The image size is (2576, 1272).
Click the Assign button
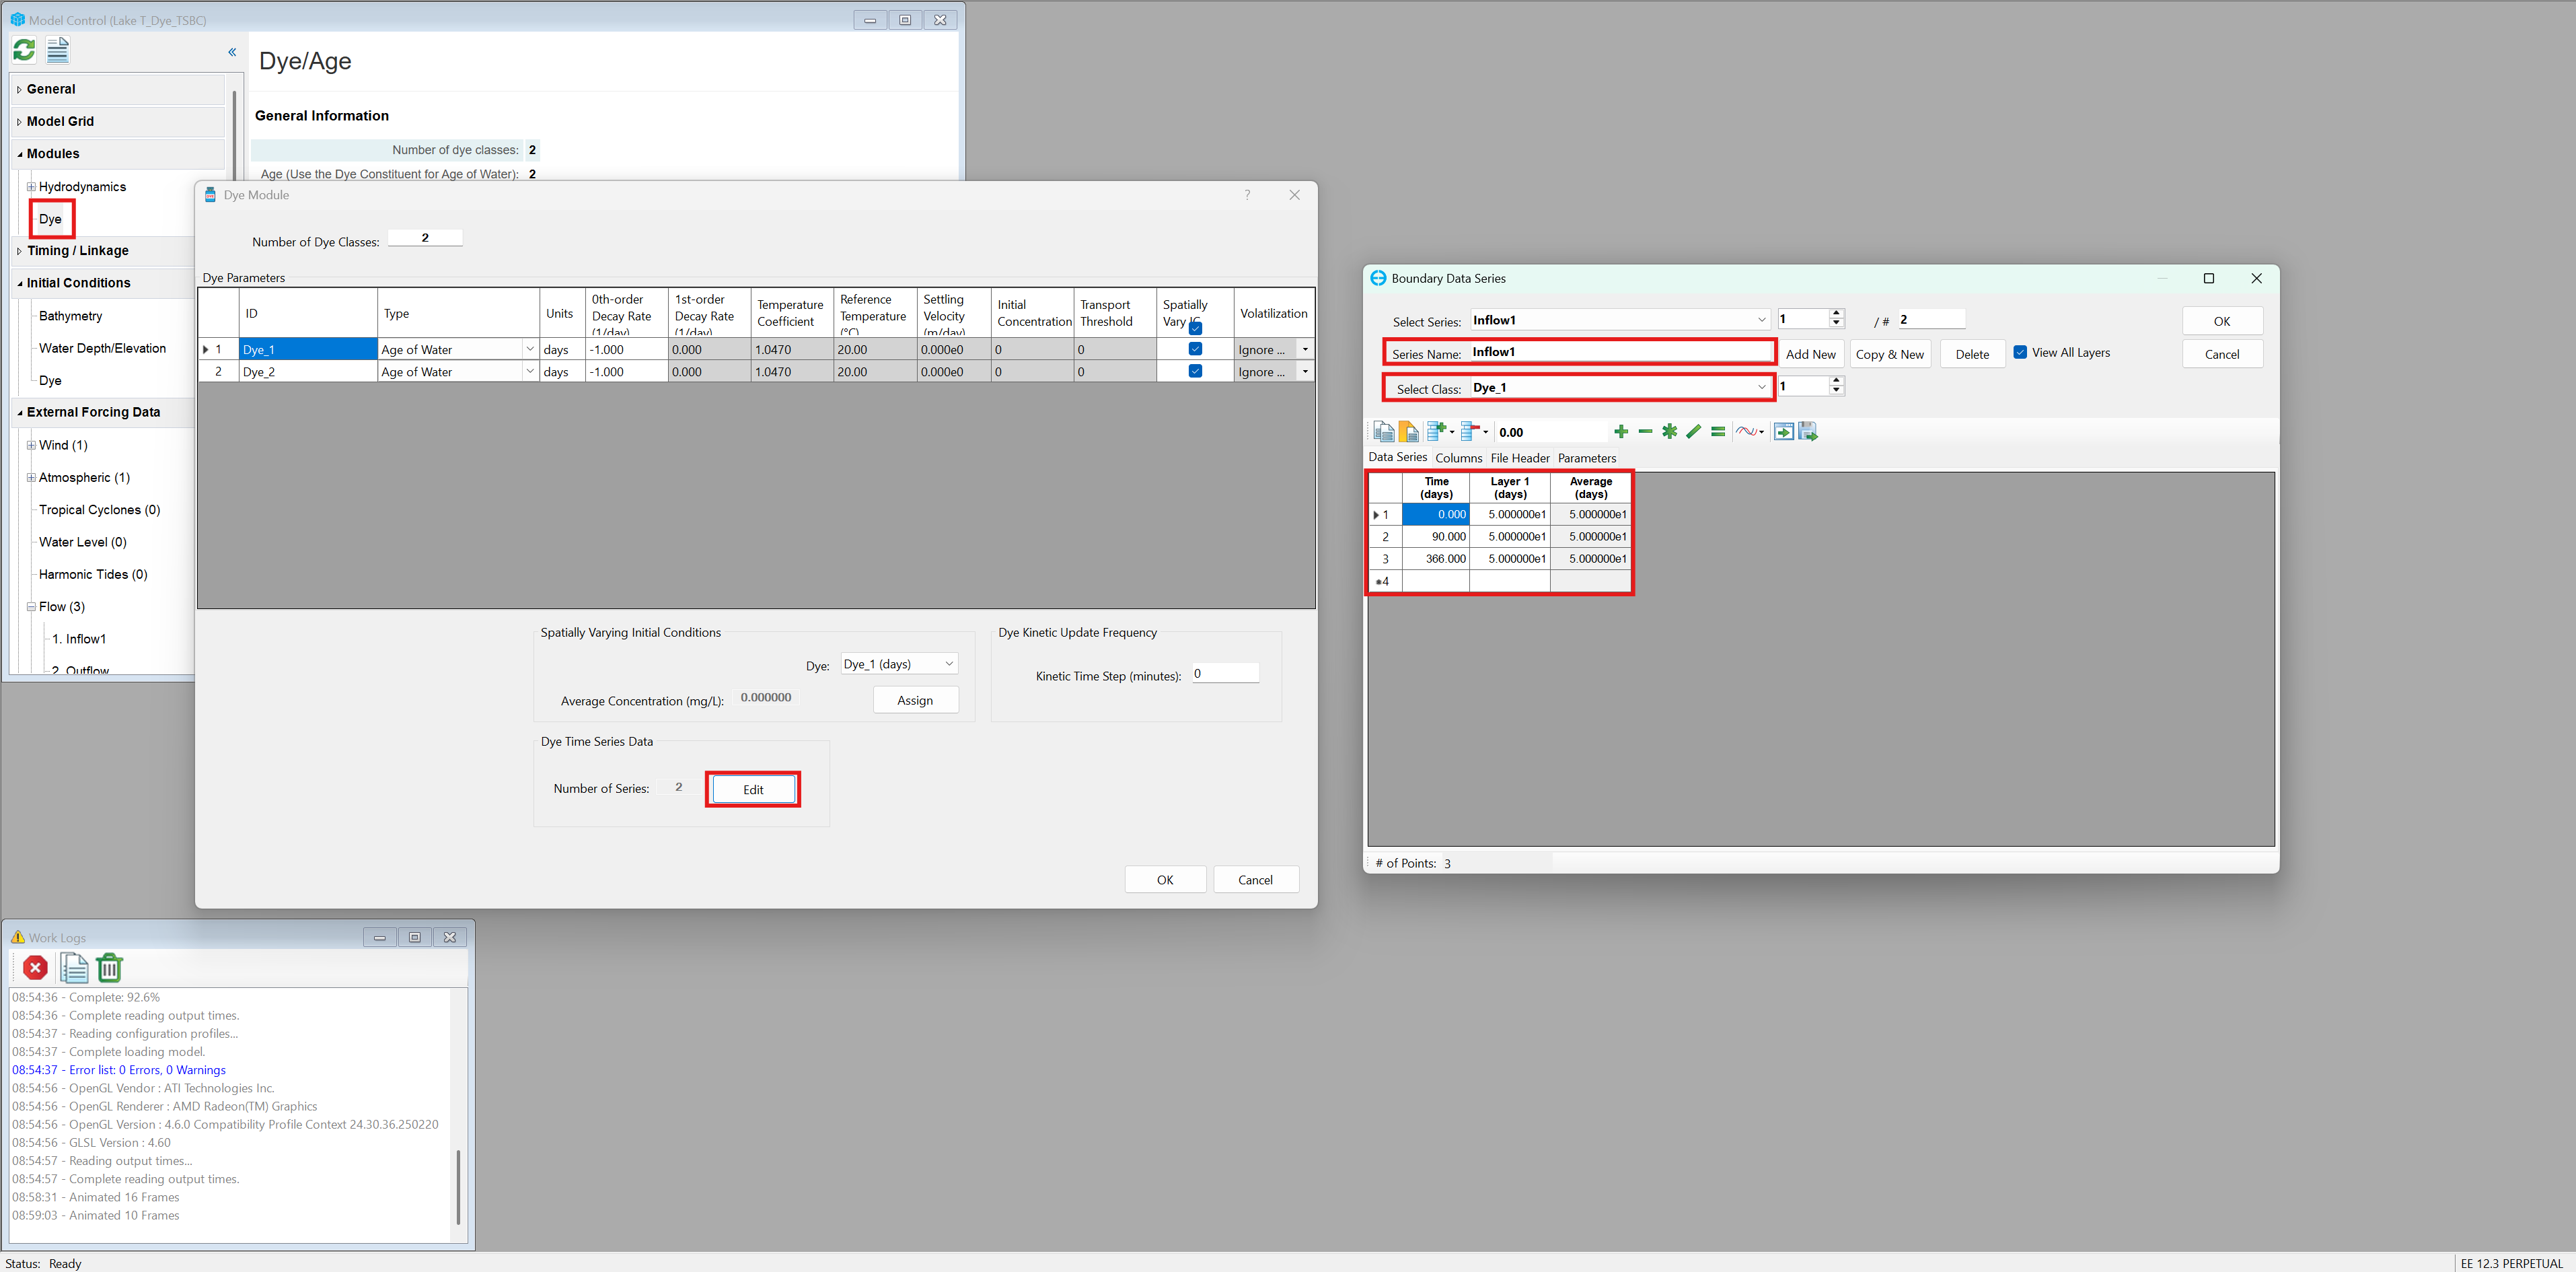(915, 700)
